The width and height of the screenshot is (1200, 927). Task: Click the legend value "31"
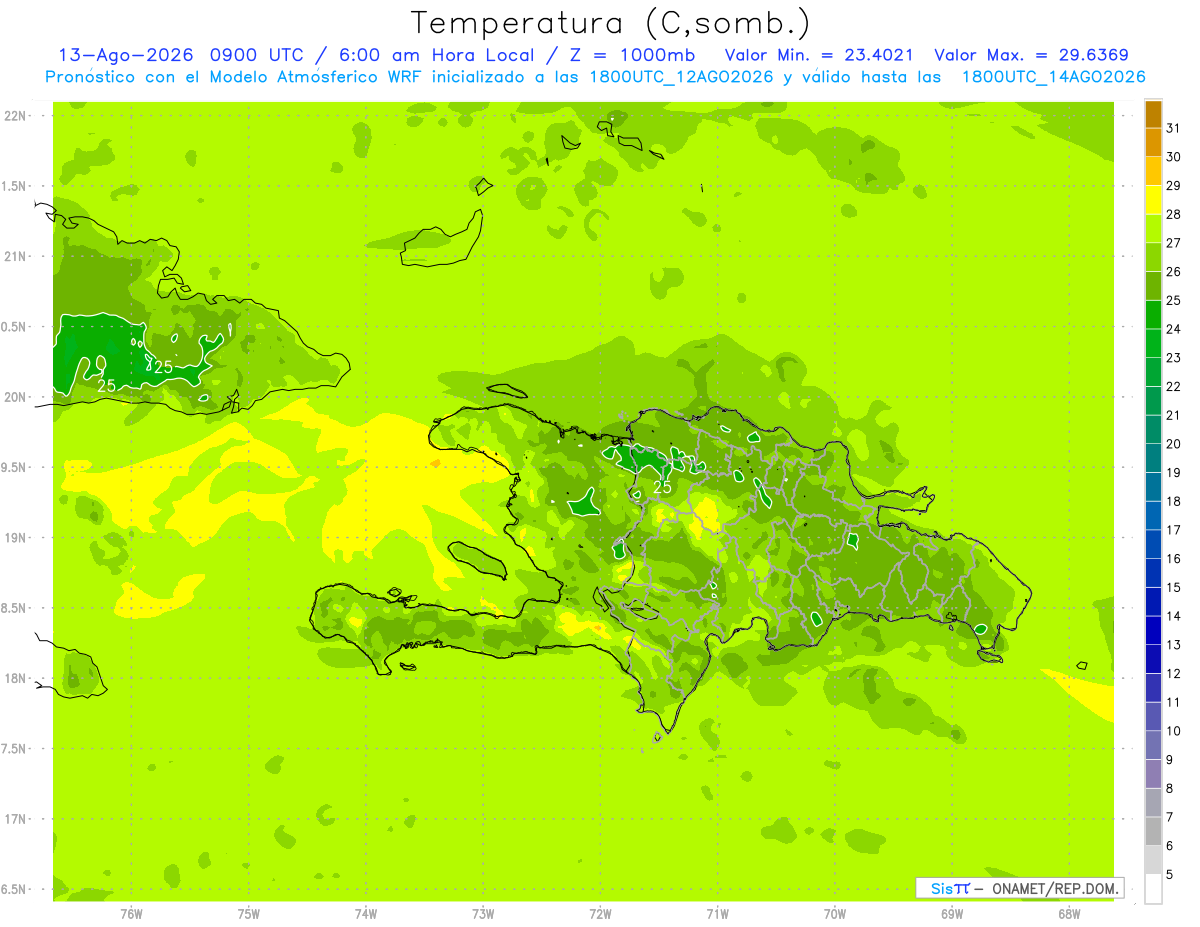[1174, 128]
